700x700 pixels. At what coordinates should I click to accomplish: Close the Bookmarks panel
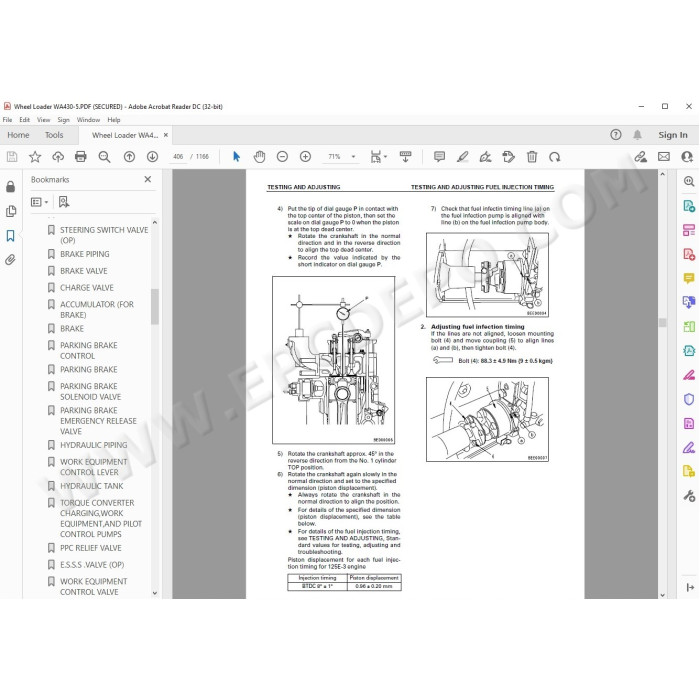148,179
